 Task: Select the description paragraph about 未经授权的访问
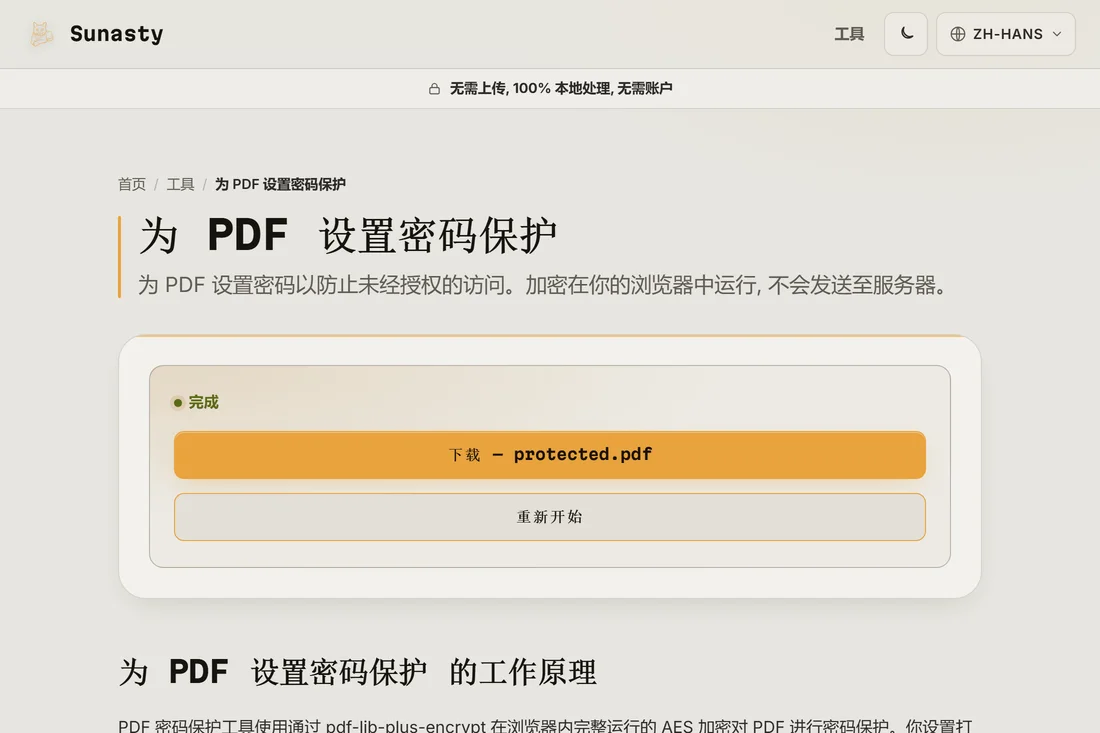pos(544,285)
